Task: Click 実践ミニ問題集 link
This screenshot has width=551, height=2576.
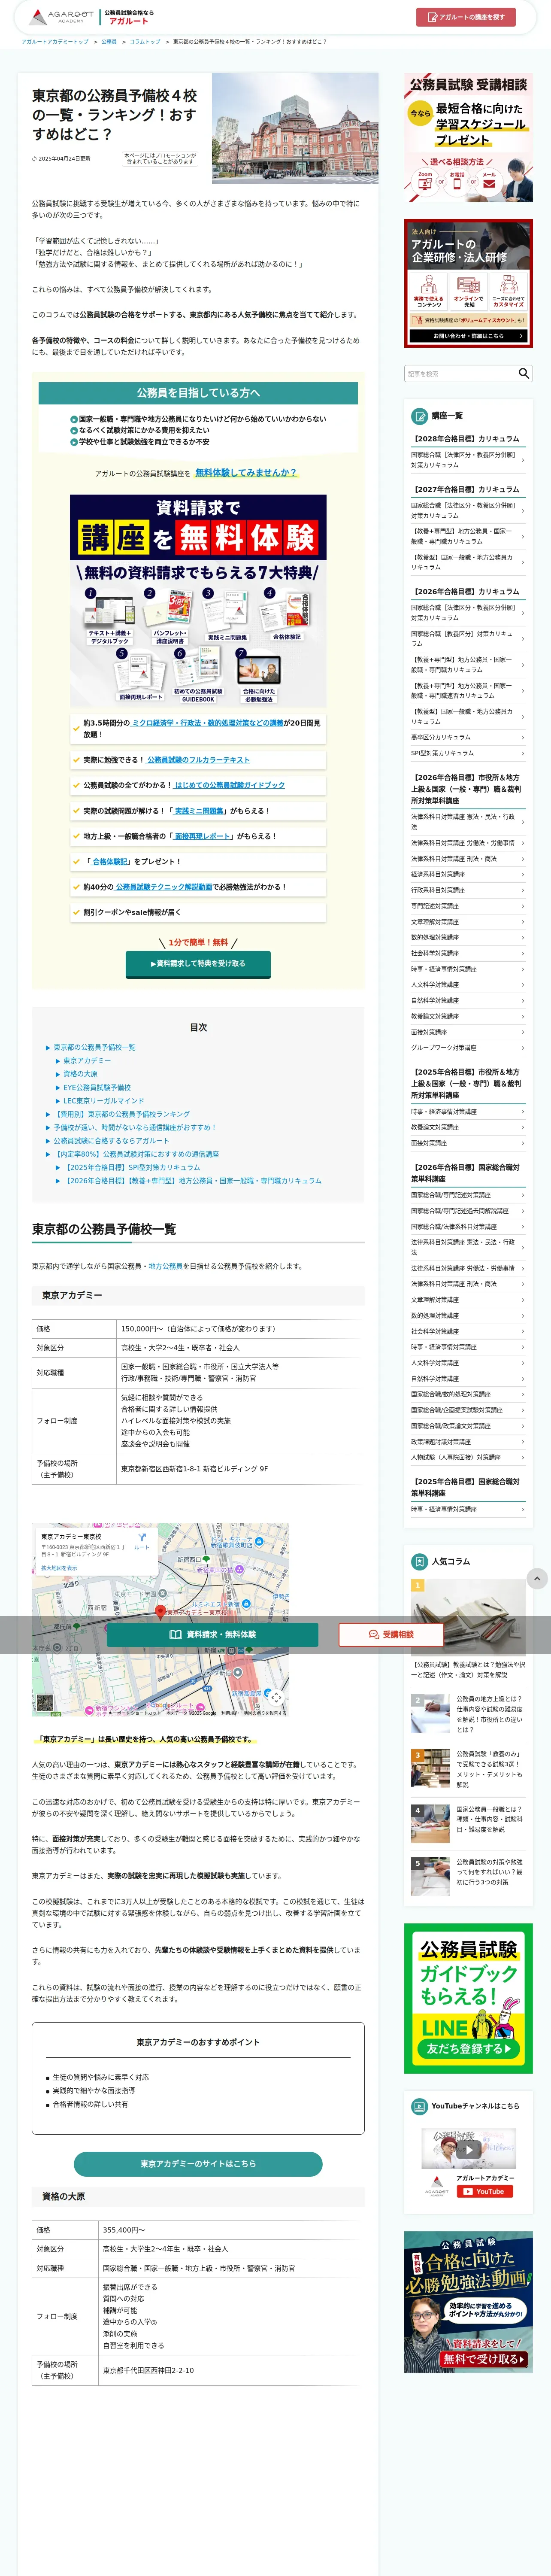Action: tap(200, 811)
